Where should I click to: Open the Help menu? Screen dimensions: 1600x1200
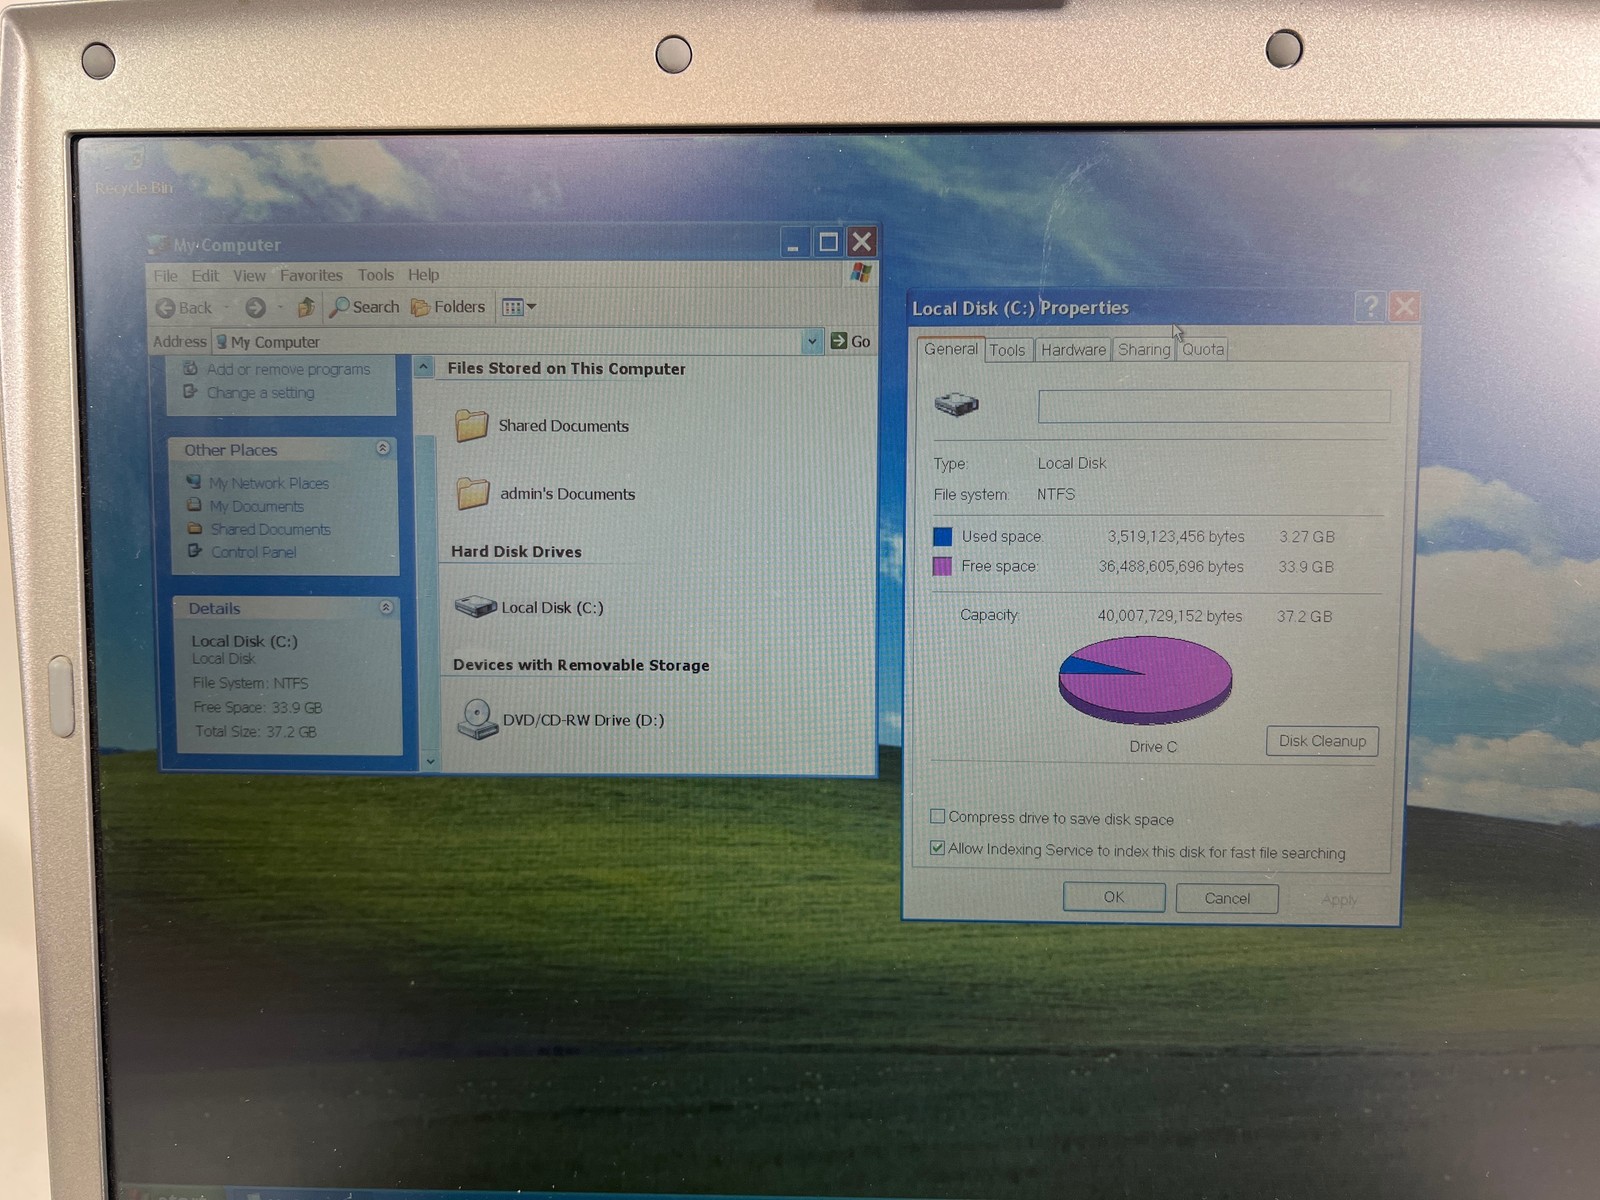pyautogui.click(x=423, y=275)
